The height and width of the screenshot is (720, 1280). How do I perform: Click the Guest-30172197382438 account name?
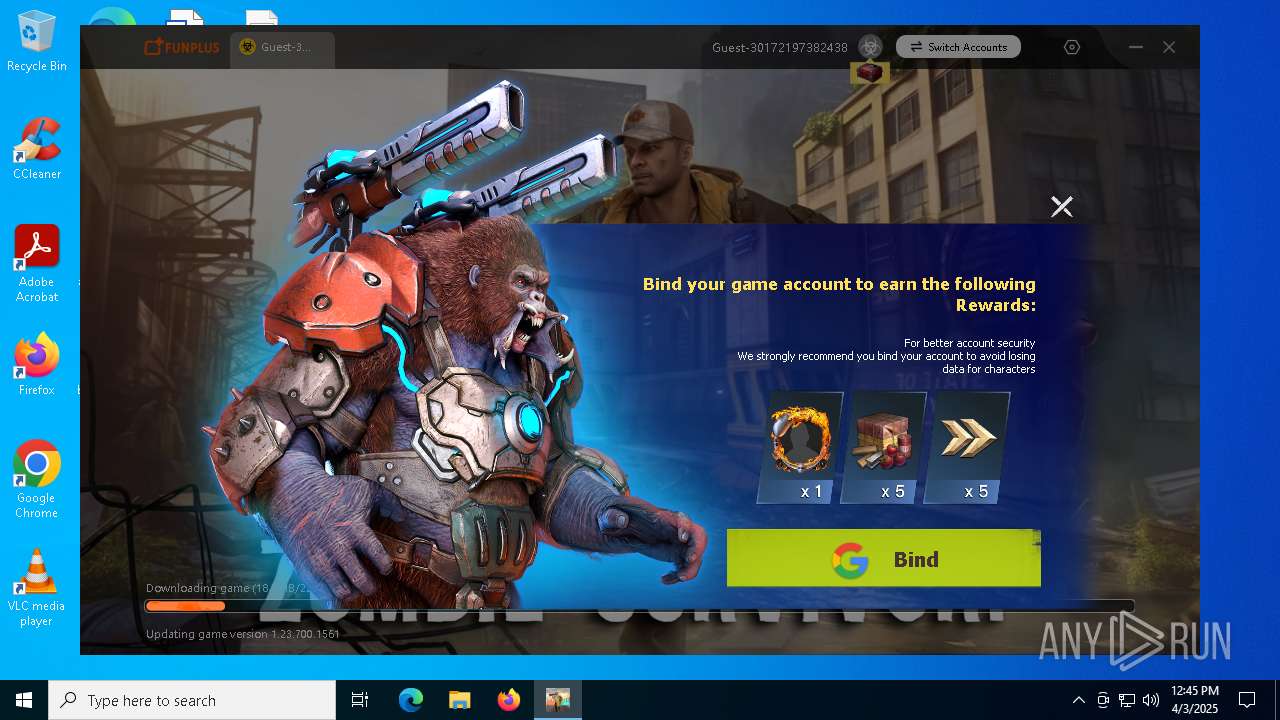click(x=780, y=47)
